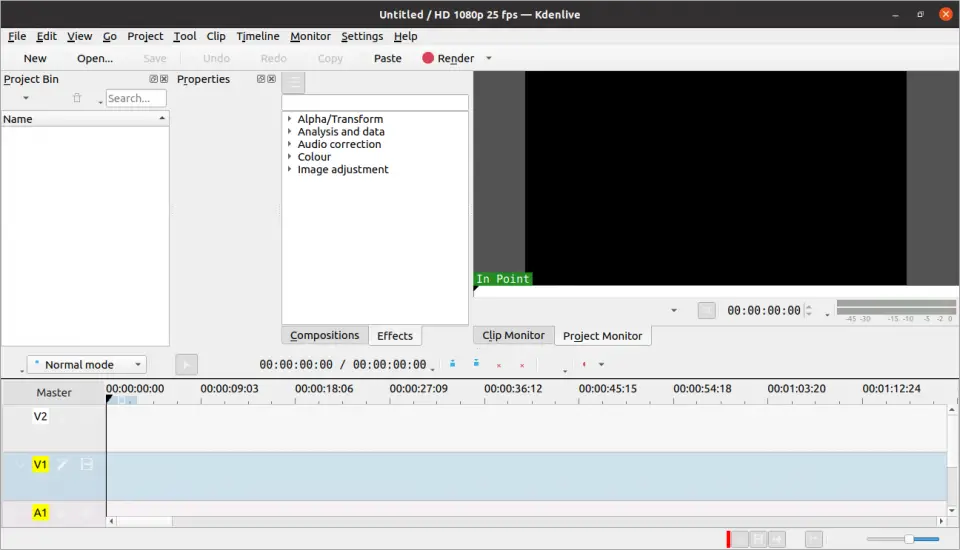Open dropdown arrow right of monitor timecode

(x=827, y=314)
